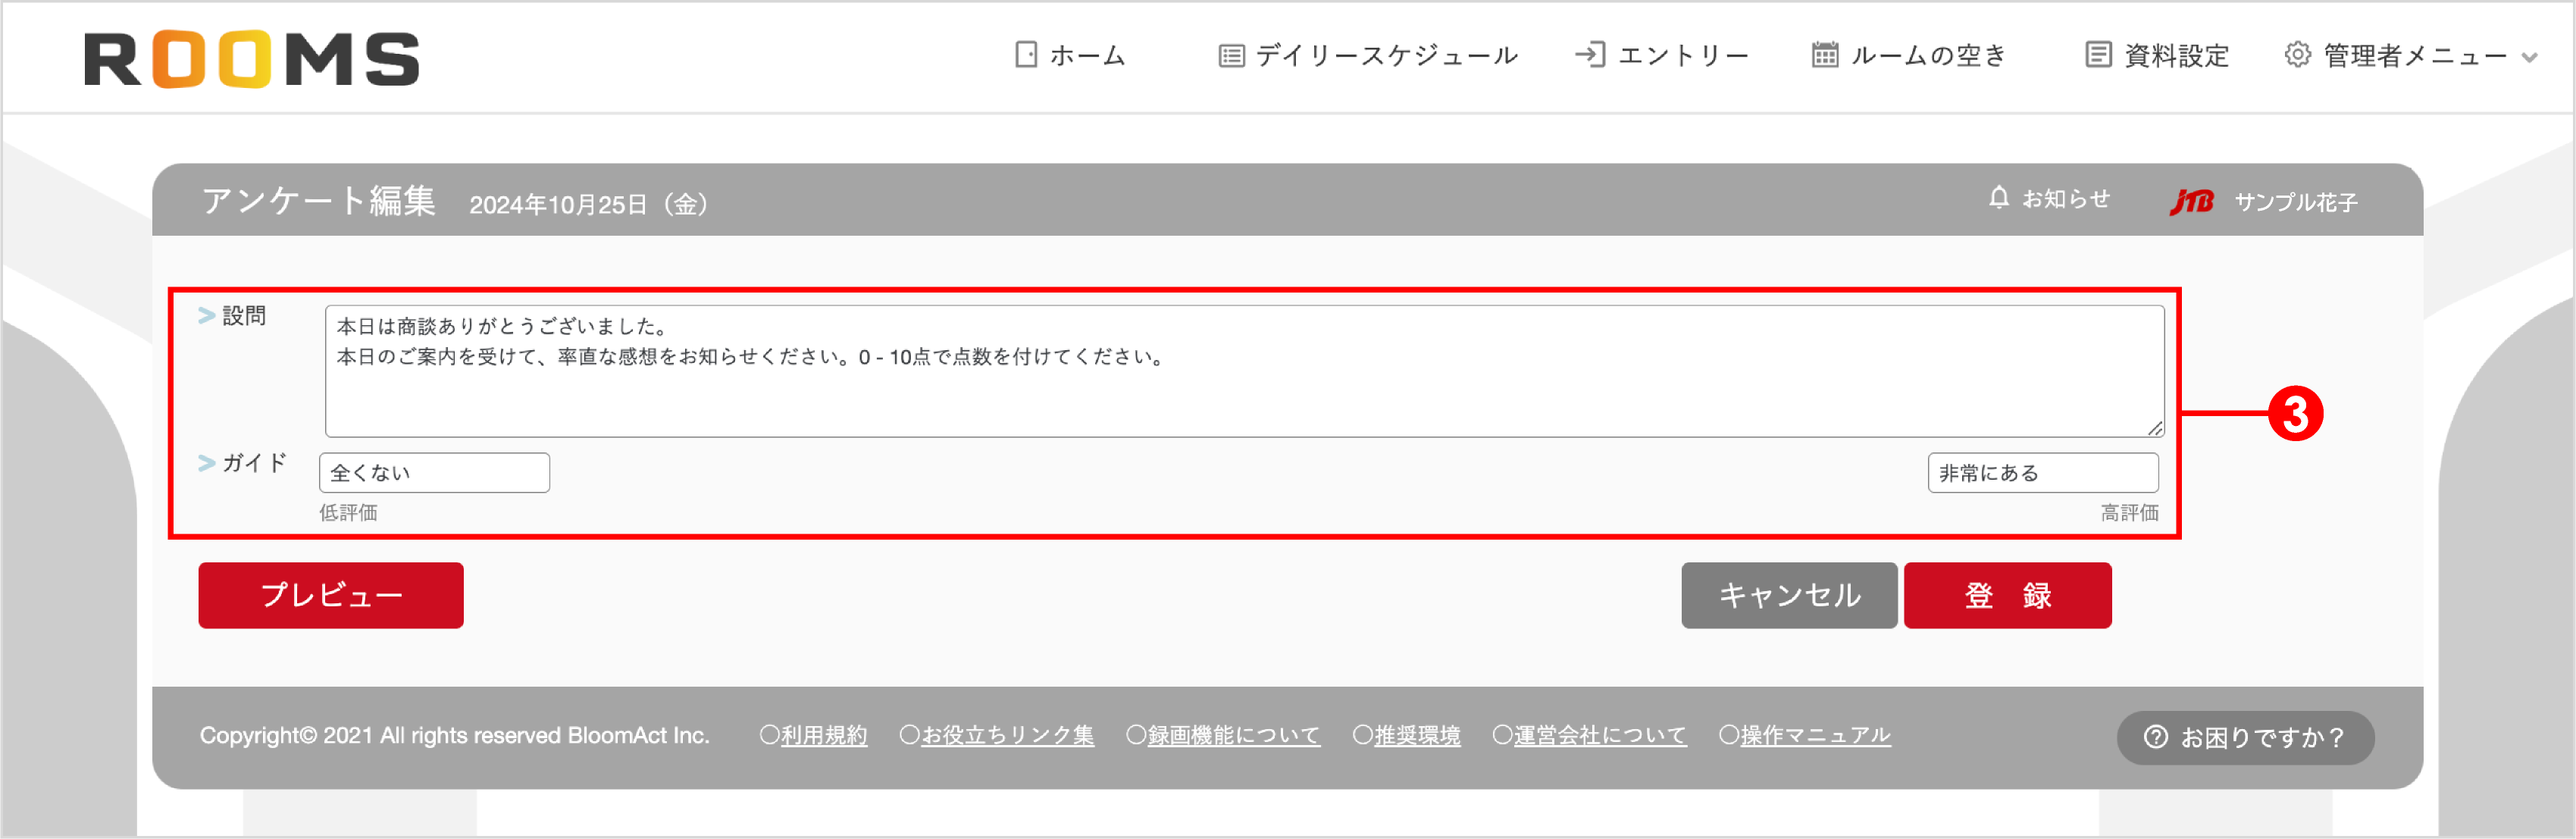Select the 管理者メニュー gear icon
The height and width of the screenshot is (839, 2576).
click(2297, 55)
